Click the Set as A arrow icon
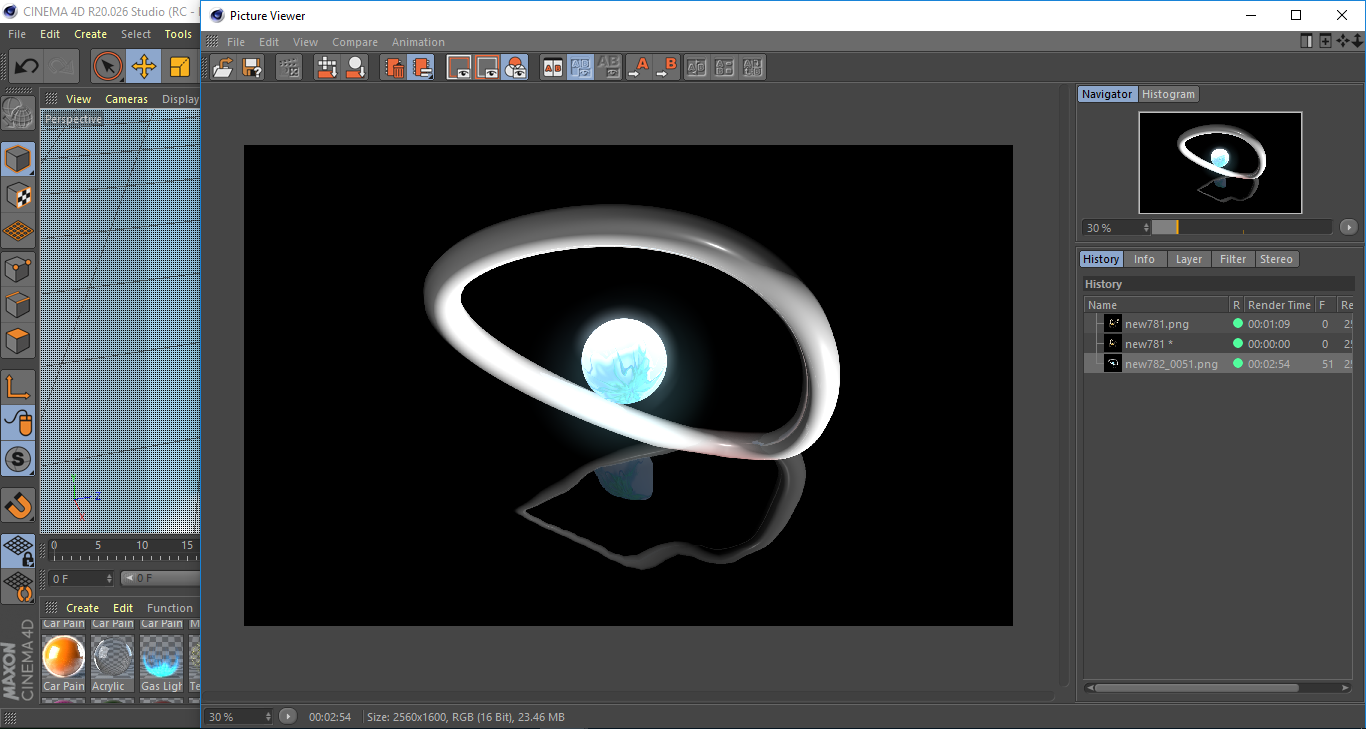 coord(638,68)
